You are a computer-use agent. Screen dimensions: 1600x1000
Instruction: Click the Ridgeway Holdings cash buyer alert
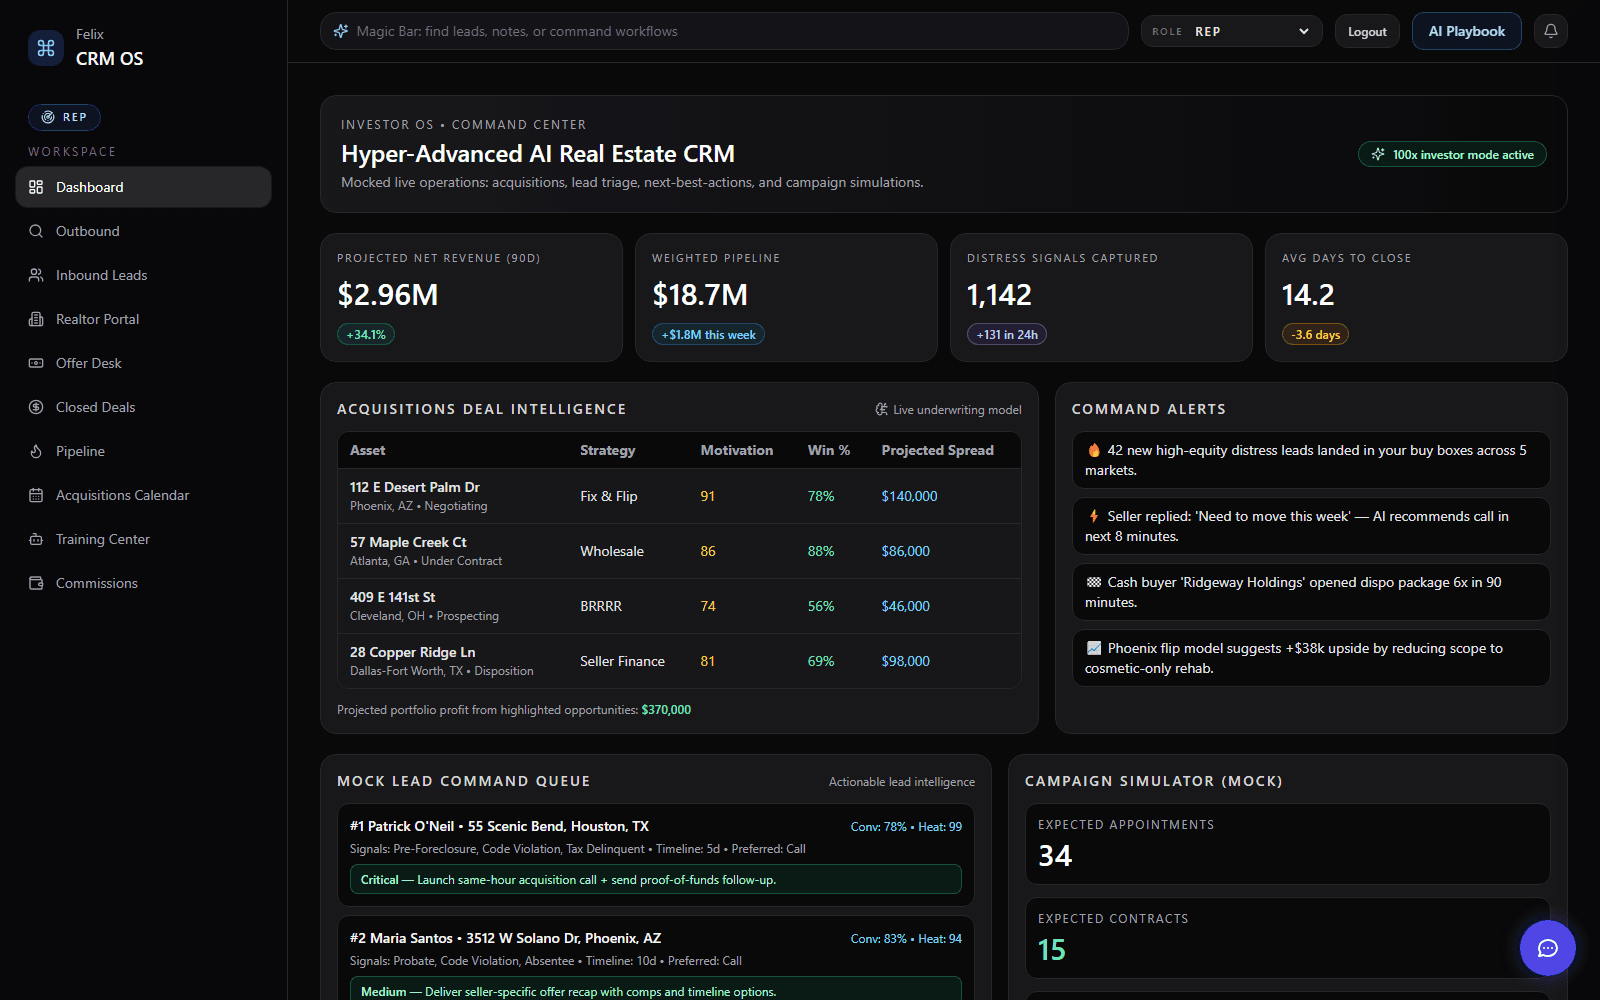tap(1311, 592)
